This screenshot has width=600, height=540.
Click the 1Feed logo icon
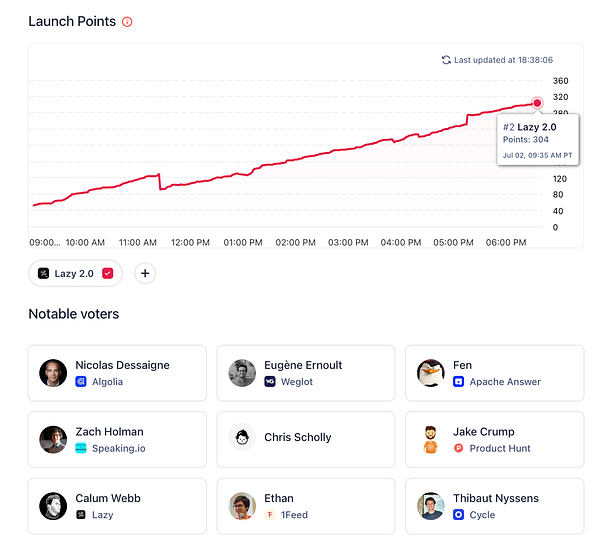coord(270,515)
